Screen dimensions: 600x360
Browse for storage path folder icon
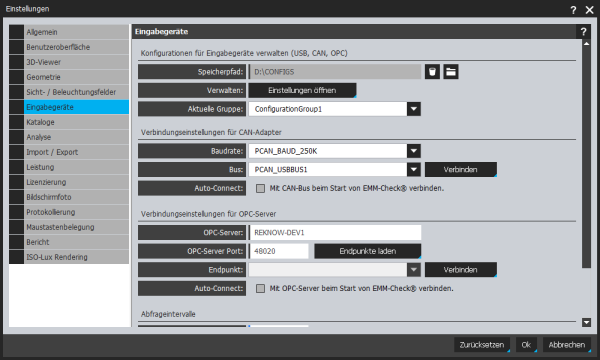451,72
